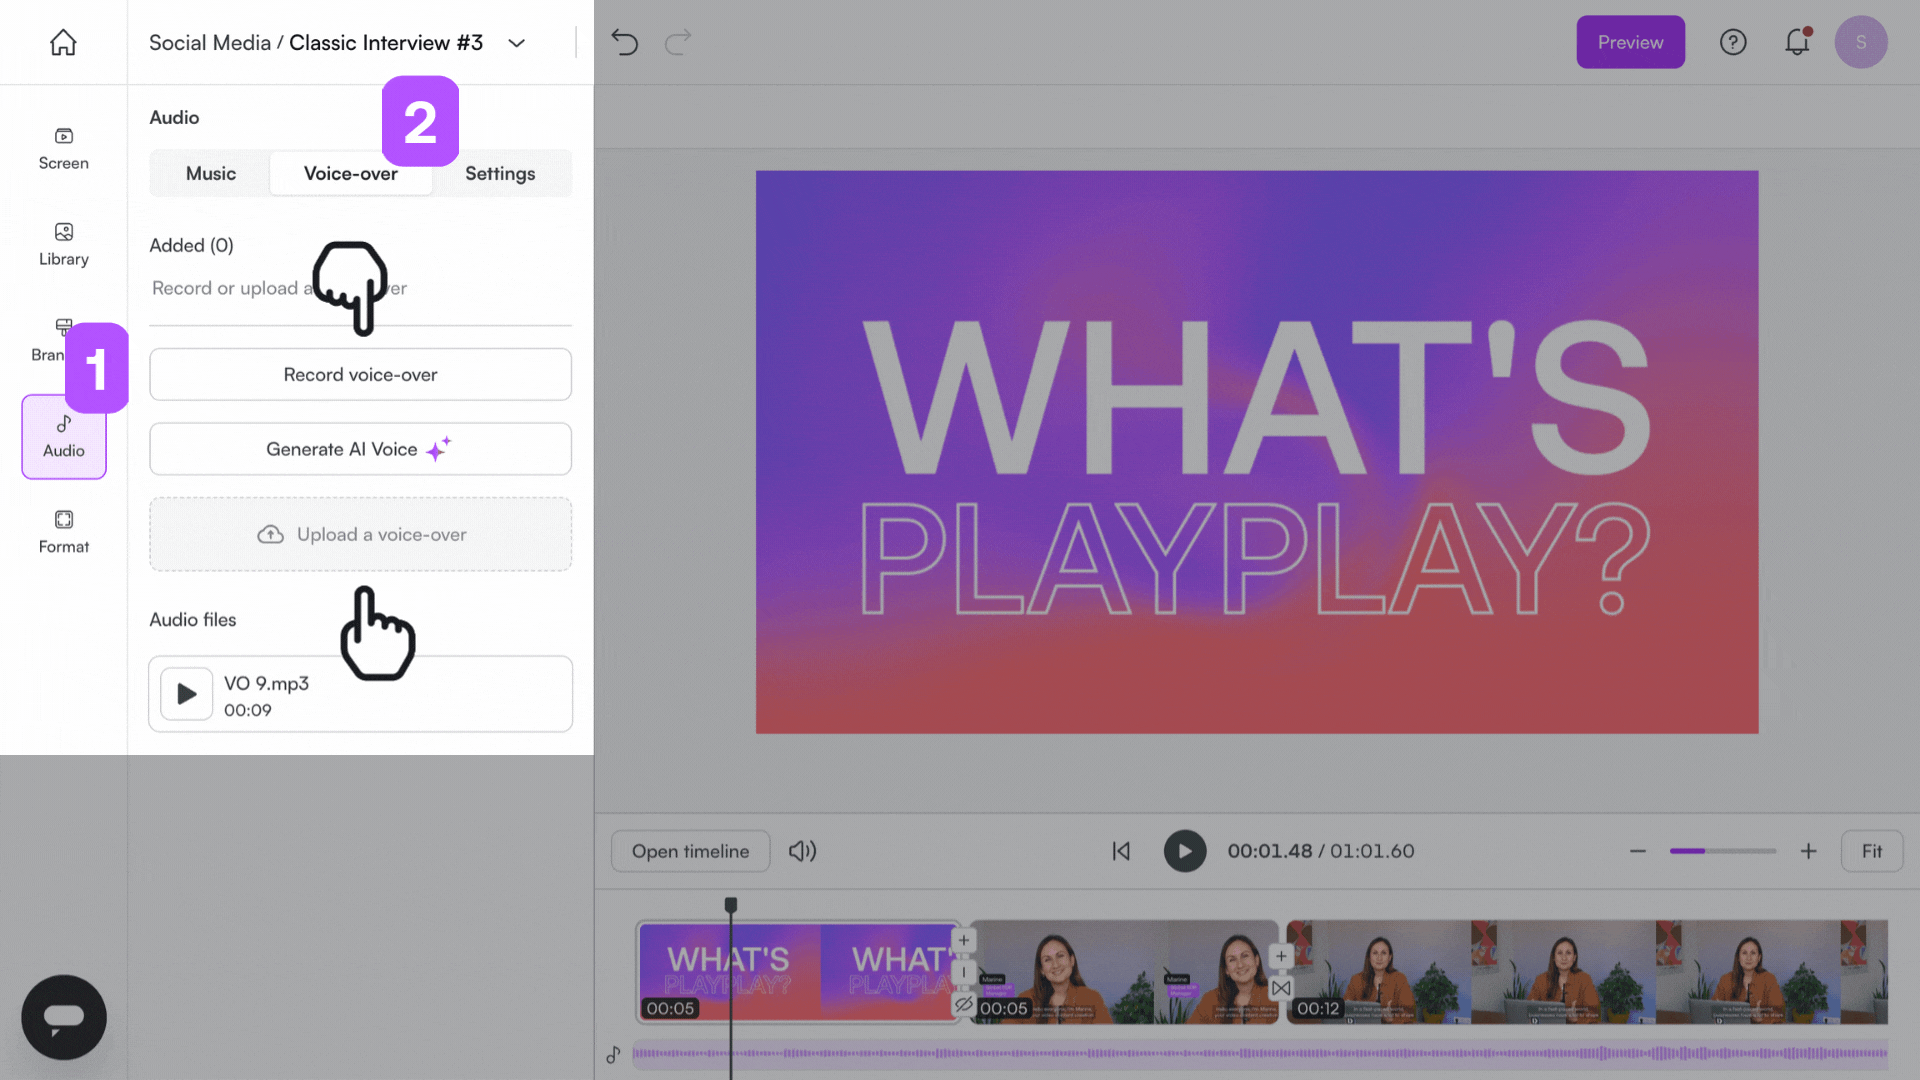Screen dimensions: 1920x1080
Task: Open the notifications bell
Action: [1797, 42]
